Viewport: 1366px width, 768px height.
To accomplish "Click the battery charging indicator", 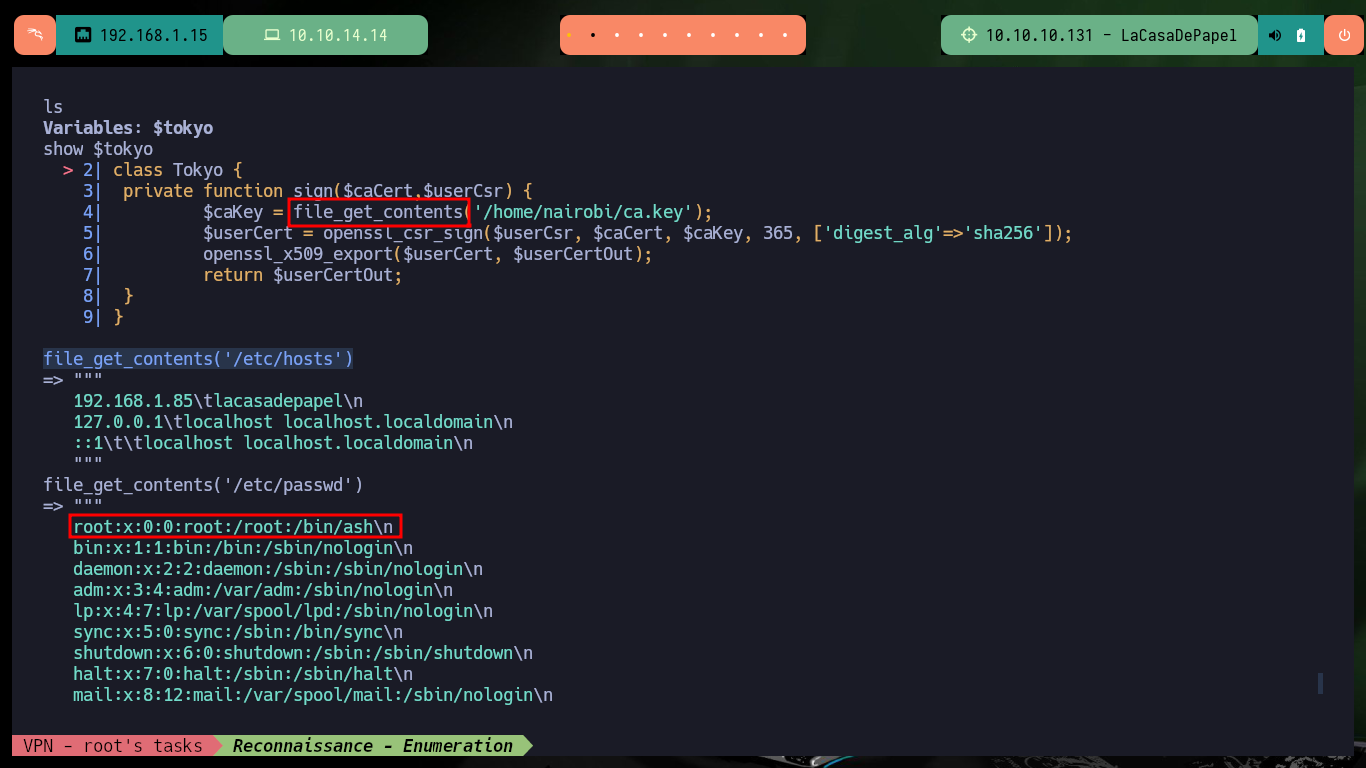I will (1301, 35).
